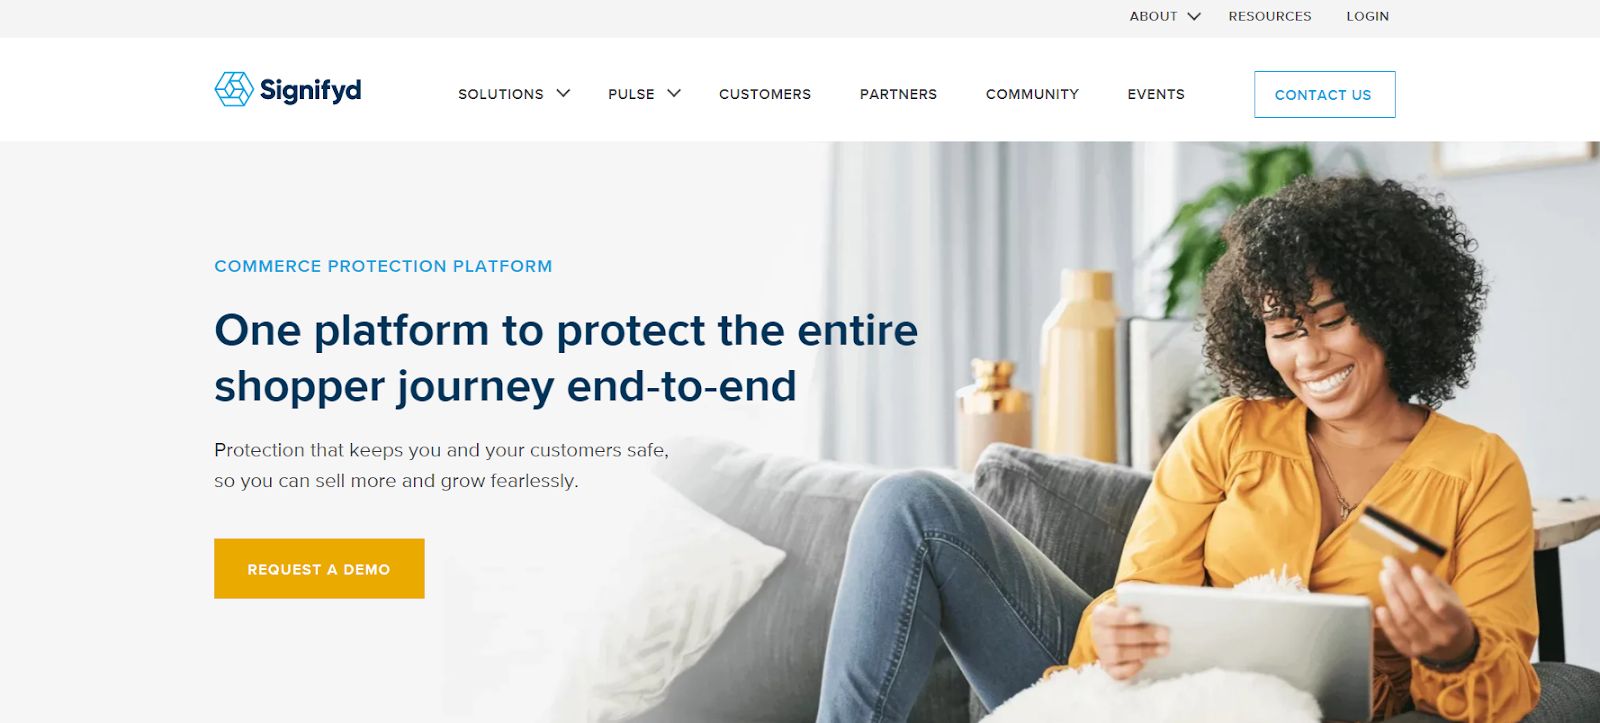Open the Solutions menu item
The height and width of the screenshot is (723, 1600).
tap(501, 94)
